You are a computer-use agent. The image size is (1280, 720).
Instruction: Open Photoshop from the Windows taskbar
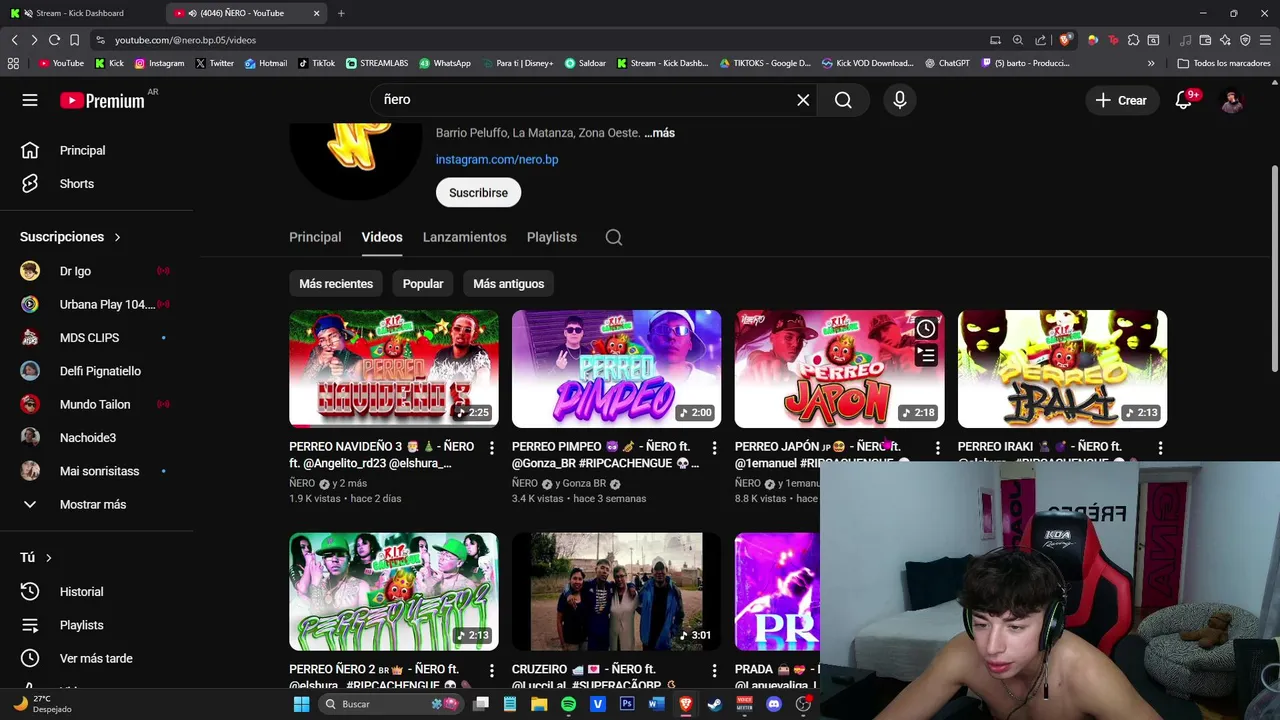click(627, 704)
